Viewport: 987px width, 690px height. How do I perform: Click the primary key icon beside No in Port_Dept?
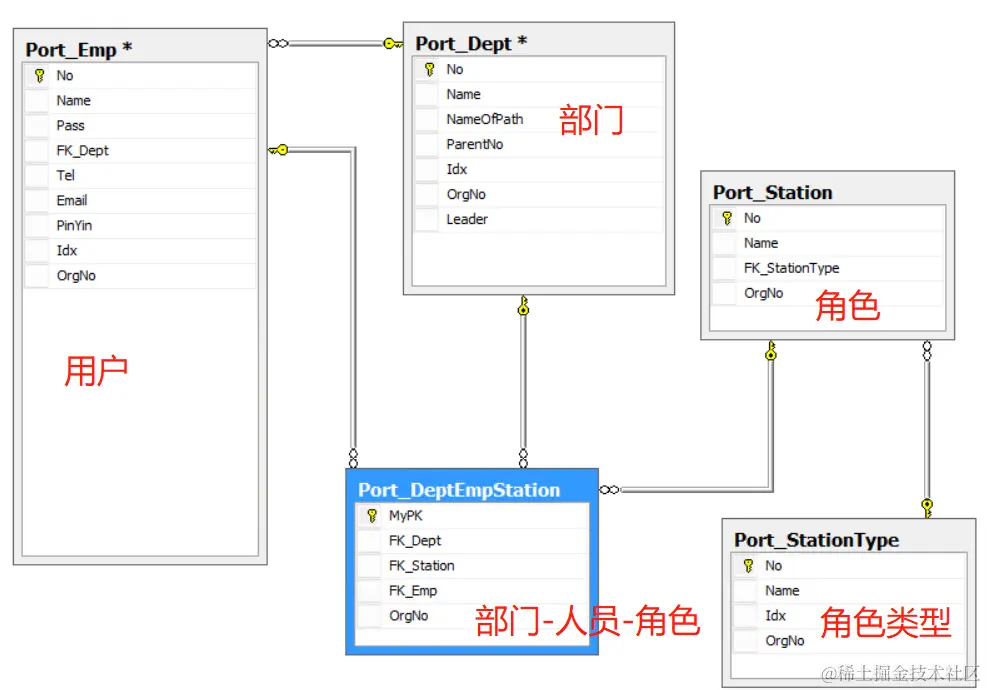(429, 69)
